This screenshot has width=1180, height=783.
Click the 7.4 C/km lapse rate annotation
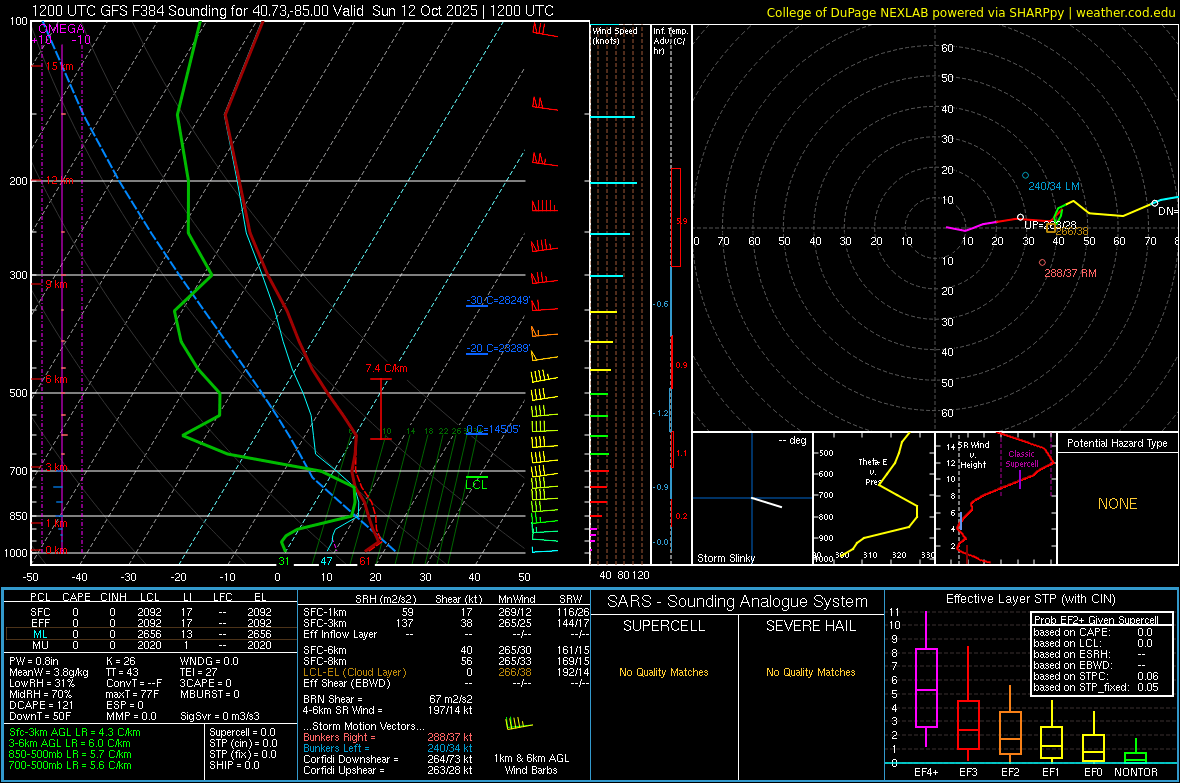(x=386, y=368)
